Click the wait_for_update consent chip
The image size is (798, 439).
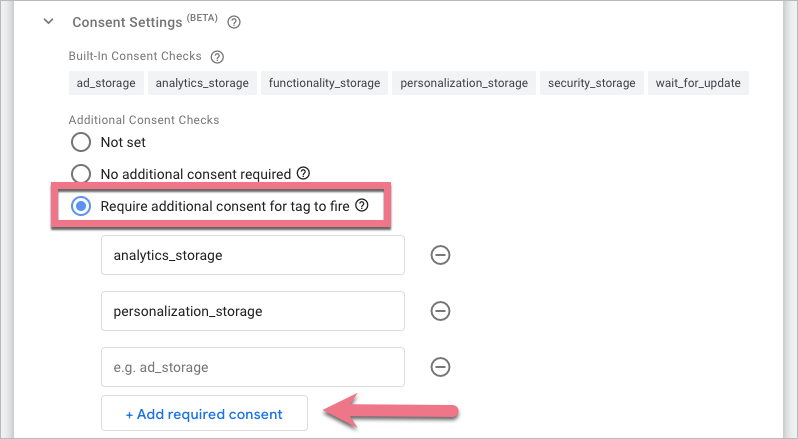(698, 83)
